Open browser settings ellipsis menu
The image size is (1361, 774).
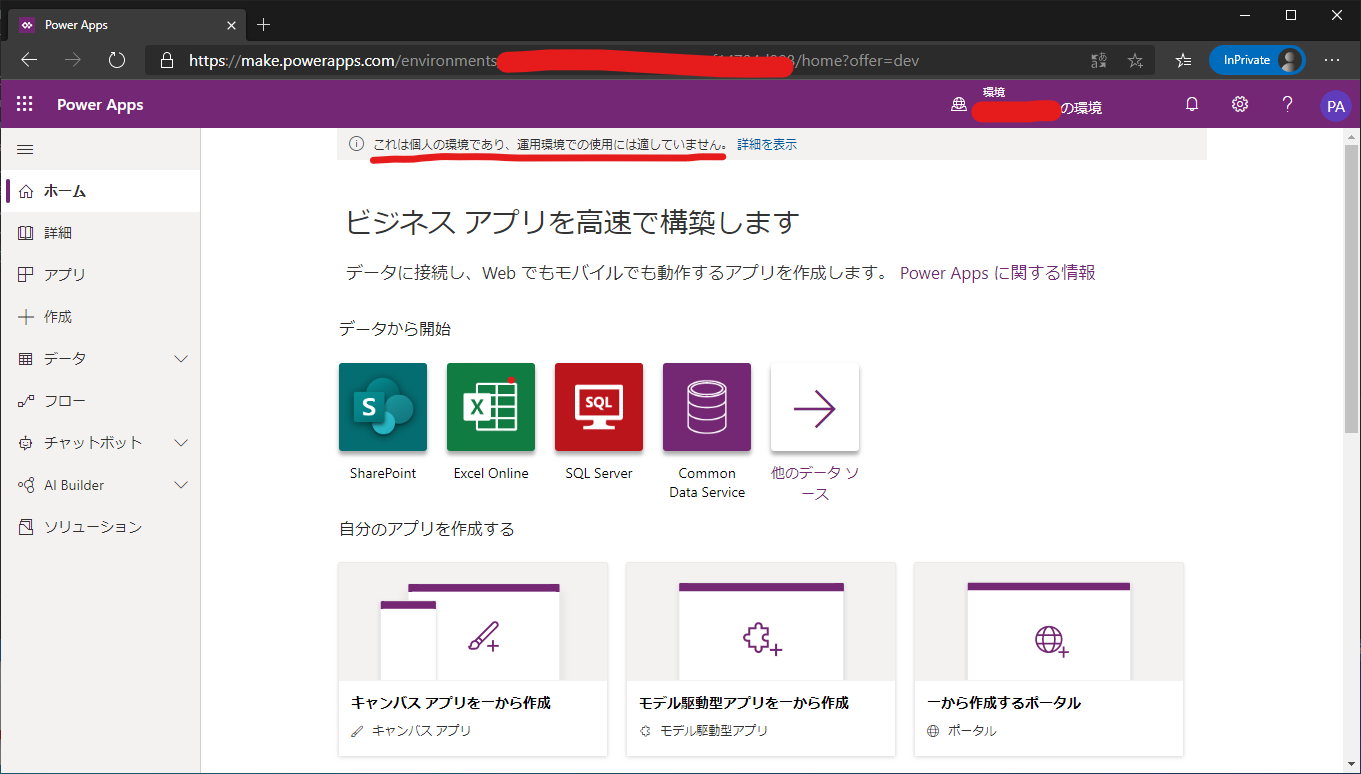coord(1332,60)
